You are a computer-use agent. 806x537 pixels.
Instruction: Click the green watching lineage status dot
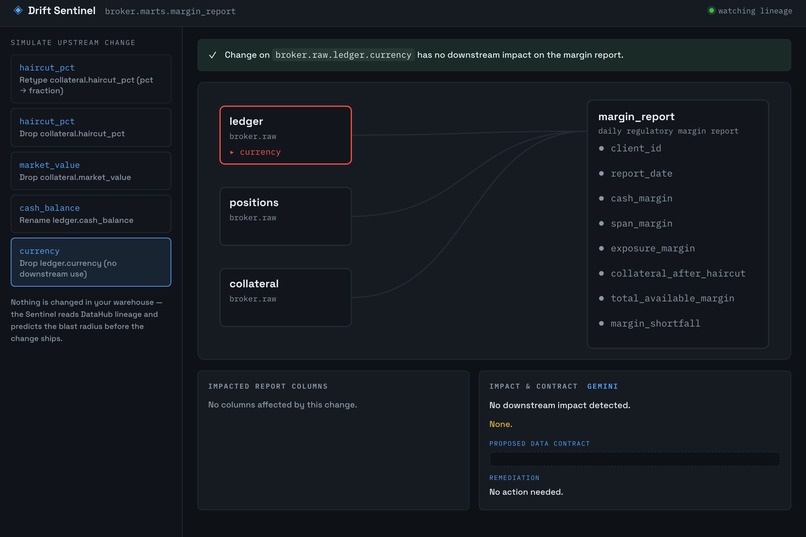tap(711, 10)
